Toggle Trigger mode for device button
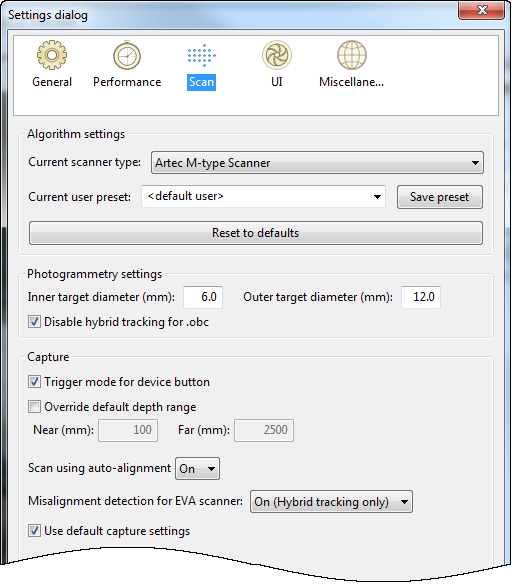The image size is (512, 584). (x=34, y=382)
